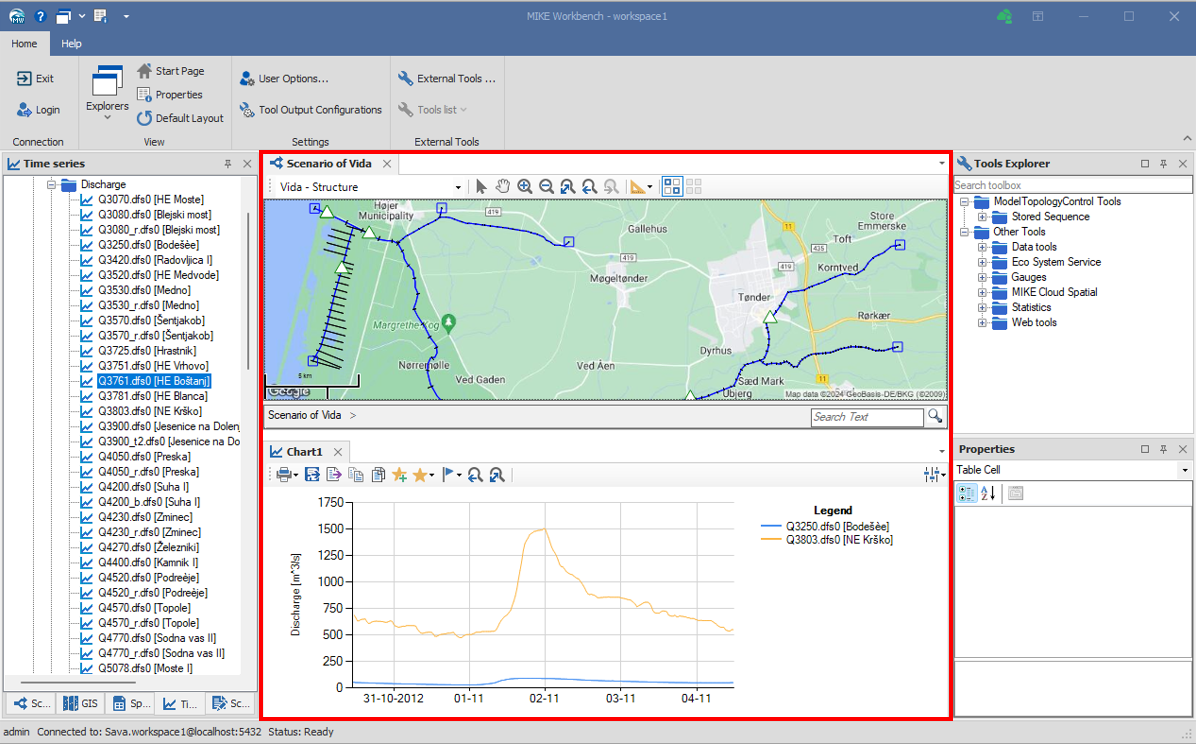Show the Properties view from the ribbon
This screenshot has width=1196, height=744.
coord(169,95)
